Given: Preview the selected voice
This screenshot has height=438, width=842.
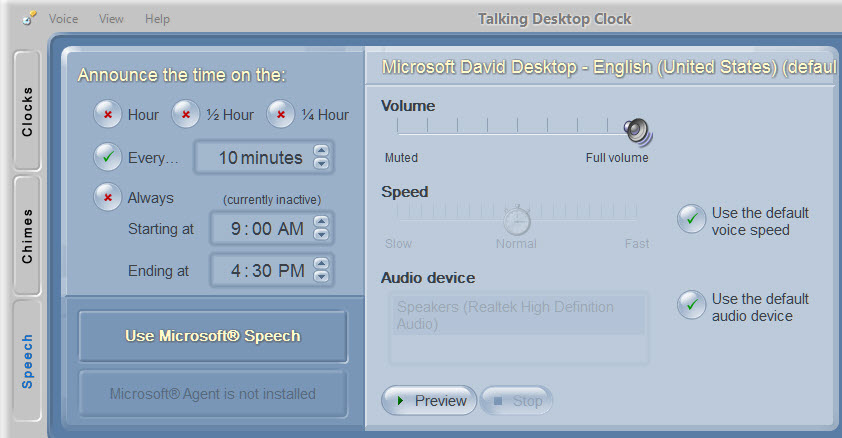Looking at the screenshot, I should [x=429, y=400].
